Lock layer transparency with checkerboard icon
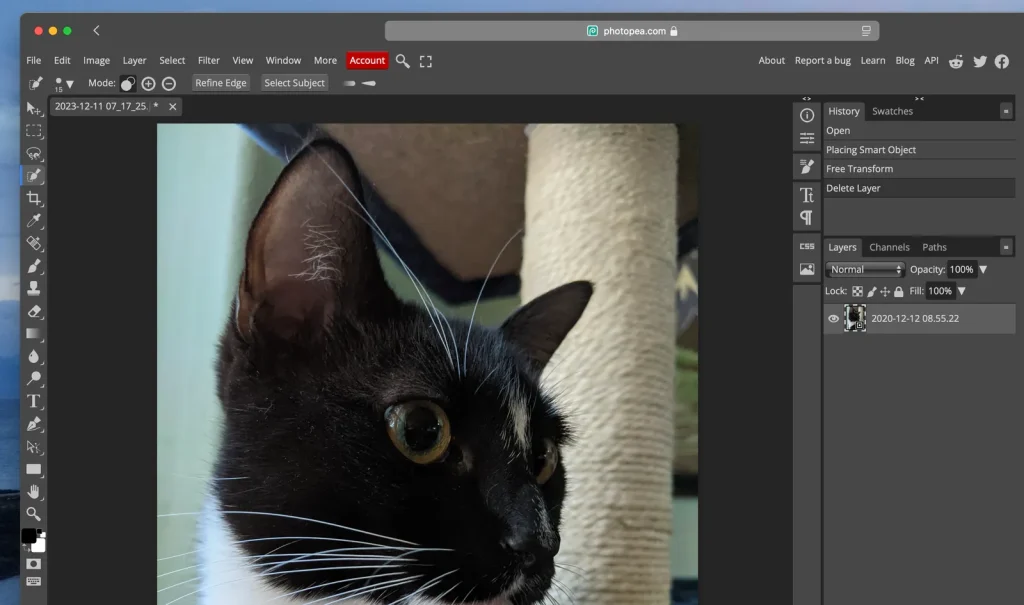 pos(858,291)
